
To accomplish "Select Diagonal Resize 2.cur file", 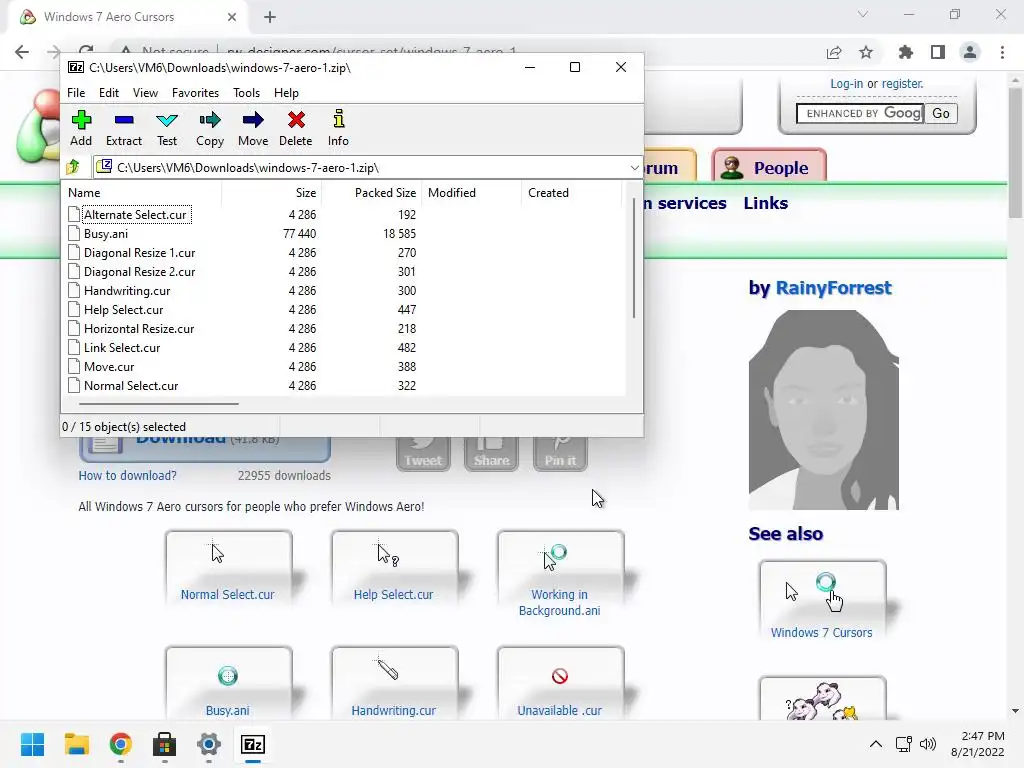I will pyautogui.click(x=139, y=272).
